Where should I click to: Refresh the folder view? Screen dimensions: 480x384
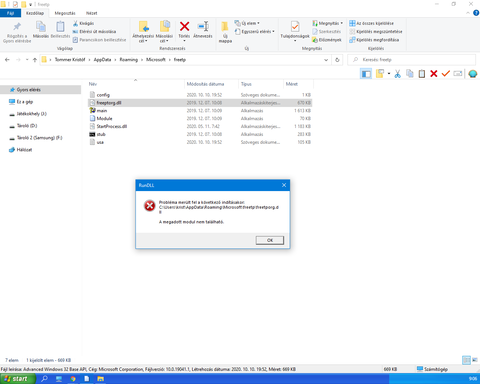pos(337,60)
